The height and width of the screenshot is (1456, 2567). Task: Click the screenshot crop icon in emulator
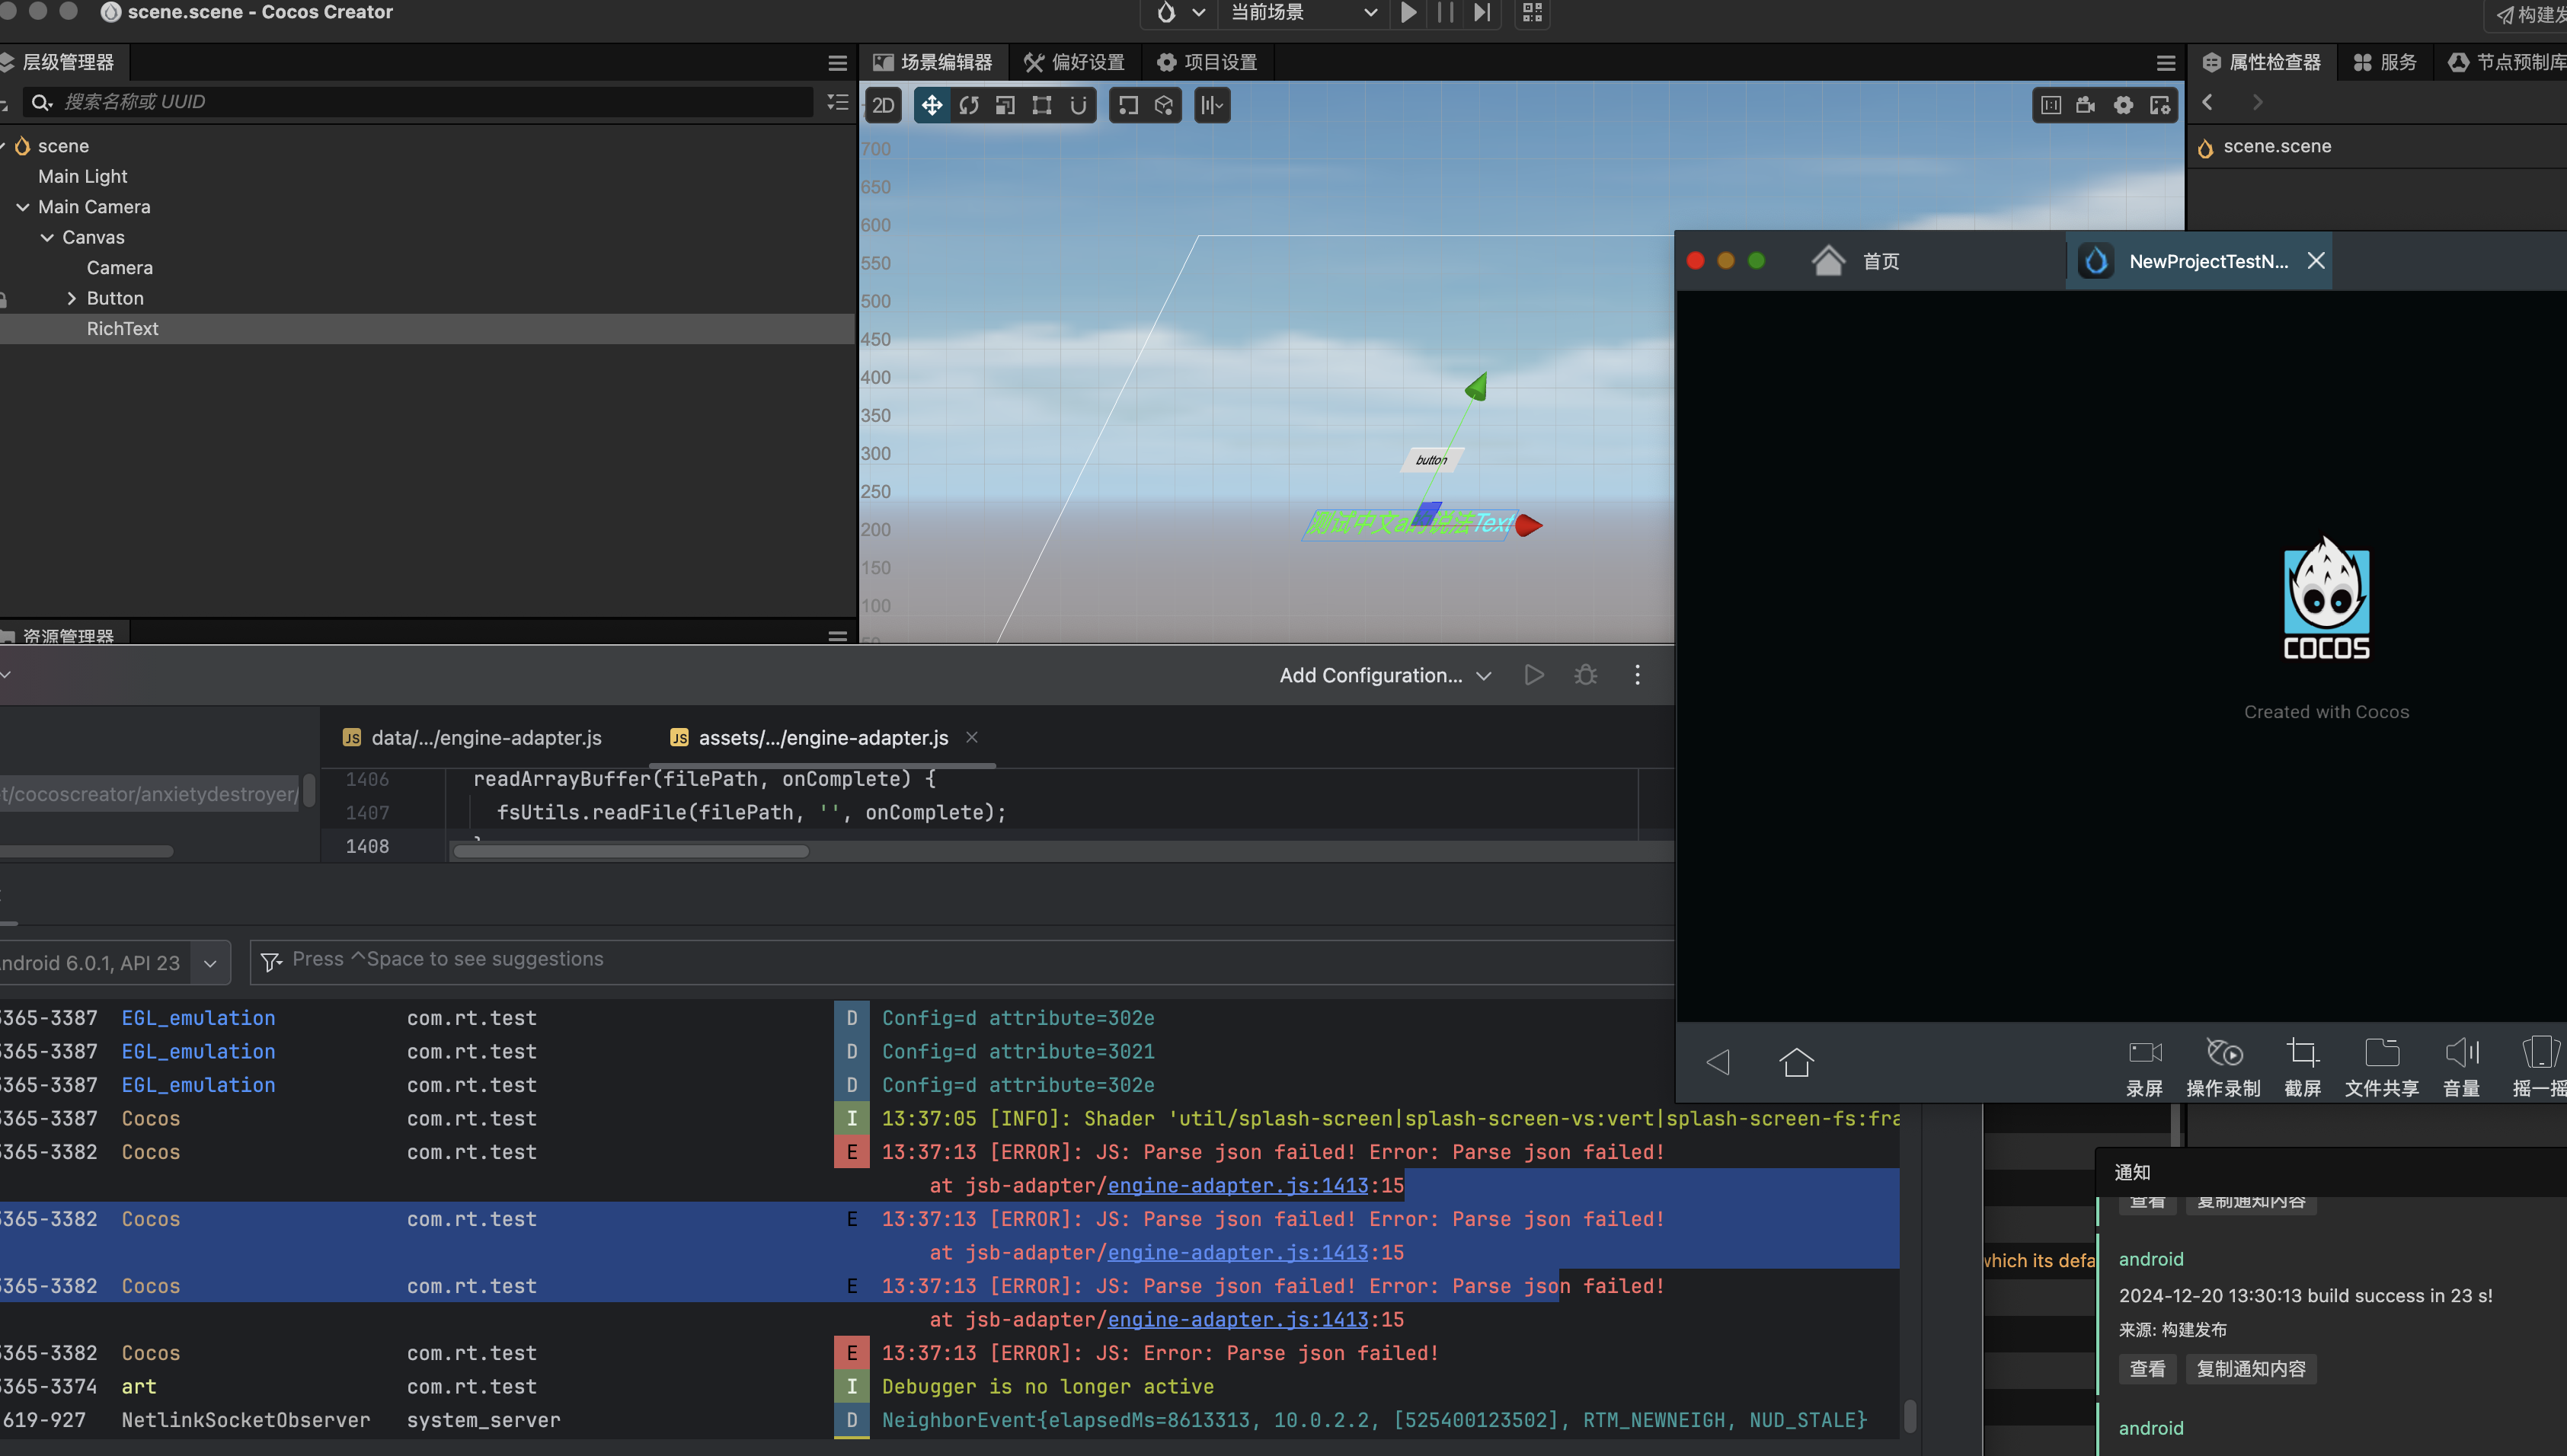point(2301,1053)
